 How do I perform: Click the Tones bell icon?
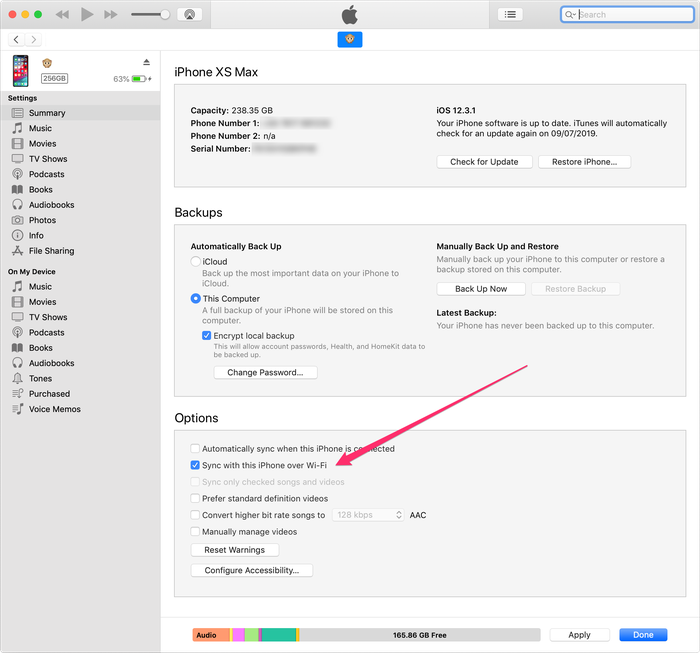(17, 378)
